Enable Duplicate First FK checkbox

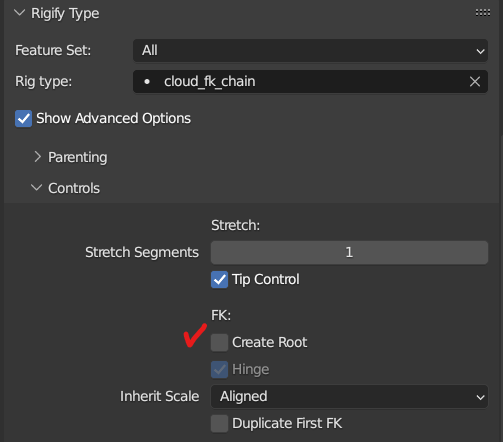click(x=219, y=424)
